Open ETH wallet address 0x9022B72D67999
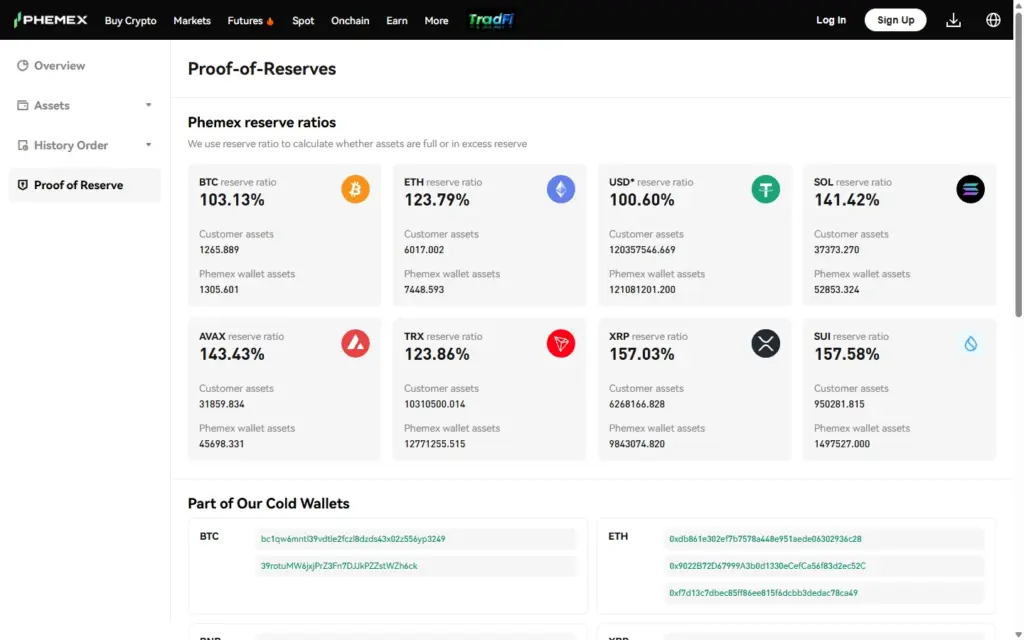 click(767, 566)
